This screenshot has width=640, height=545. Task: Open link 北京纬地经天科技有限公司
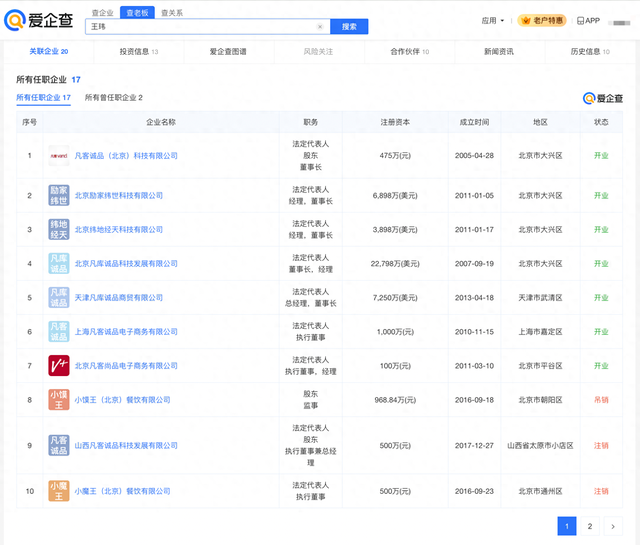point(118,229)
